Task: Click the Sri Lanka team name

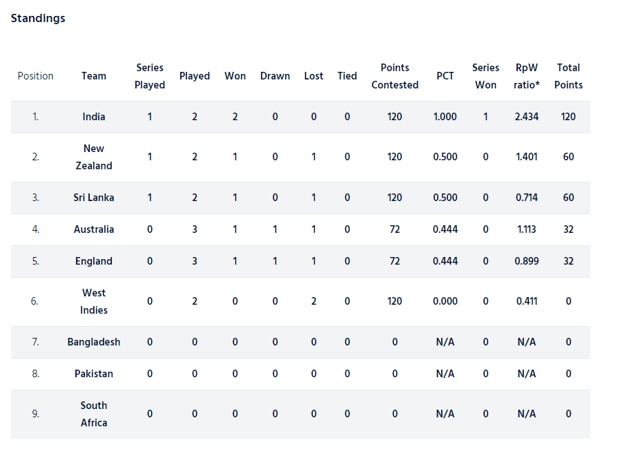Action: (x=93, y=198)
